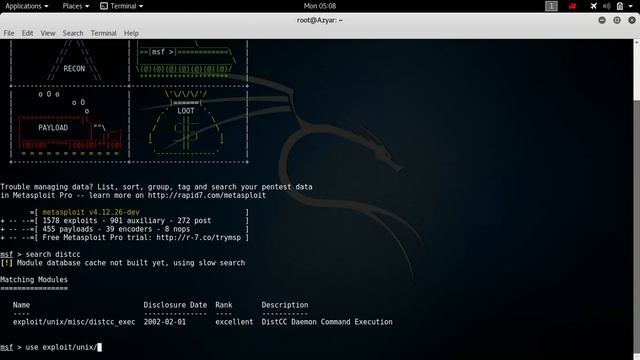The height and width of the screenshot is (360, 640).
Task: Click the 'Description' column header
Action: click(x=285, y=305)
